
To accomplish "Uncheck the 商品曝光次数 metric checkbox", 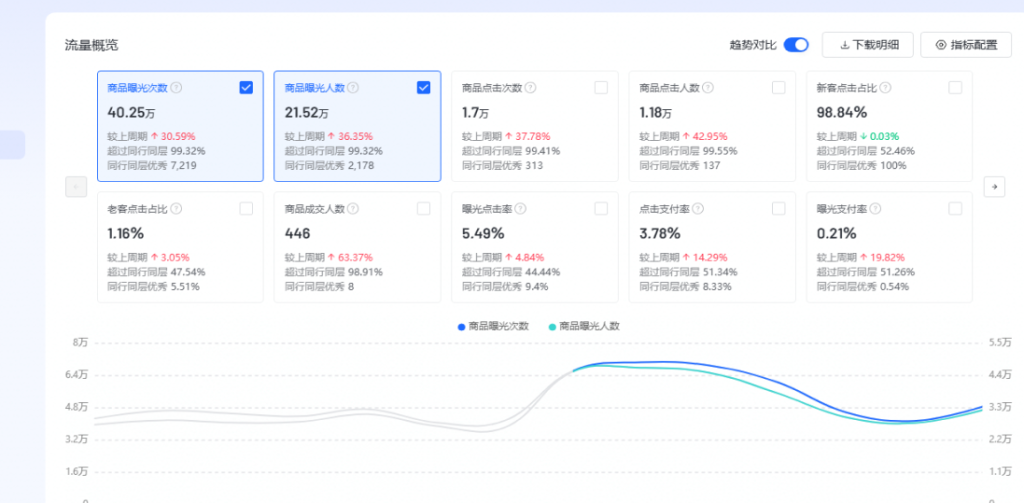I will pos(246,88).
